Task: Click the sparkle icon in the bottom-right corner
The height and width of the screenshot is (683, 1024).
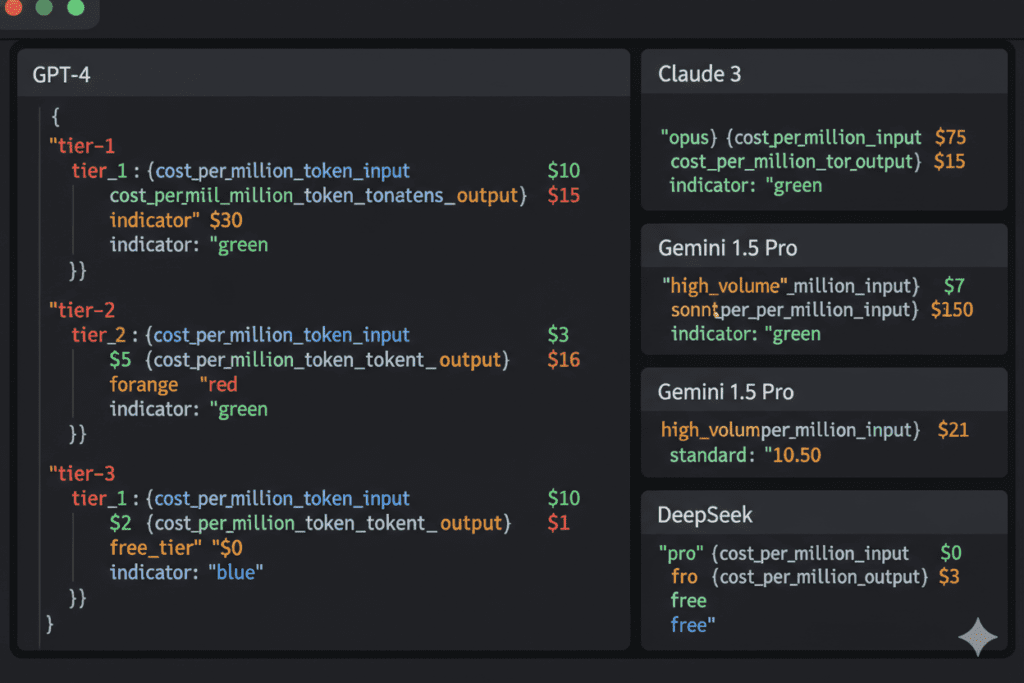Action: 977,637
